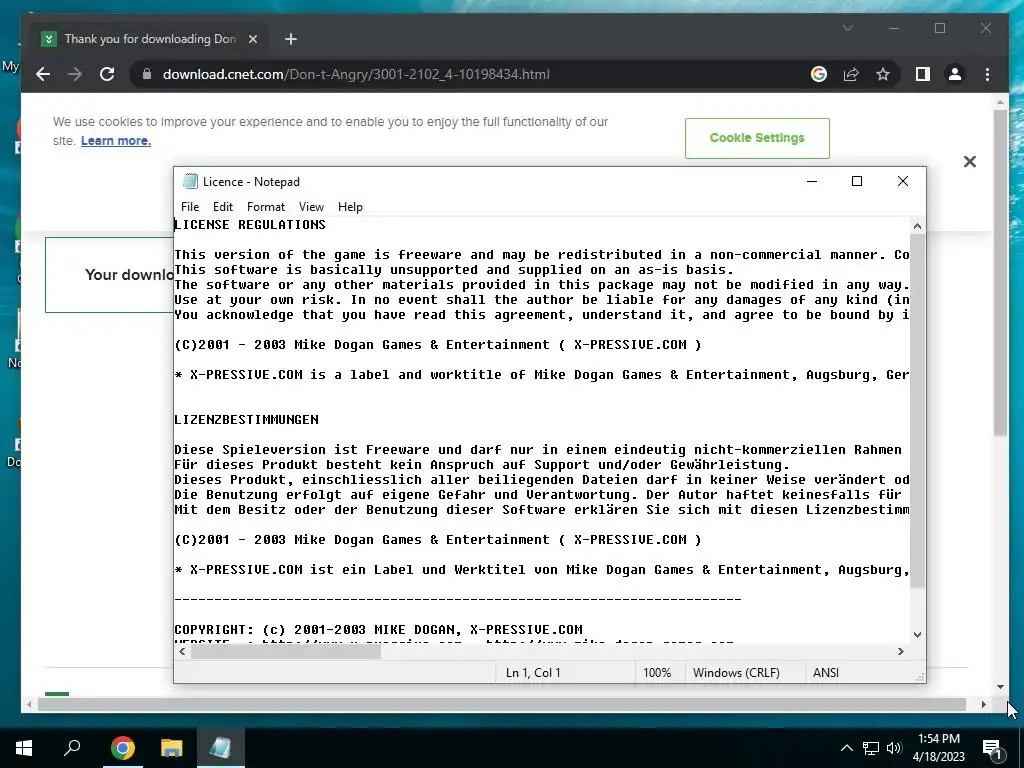Dismiss the cookie banner with the X
The image size is (1024, 768).
click(970, 161)
